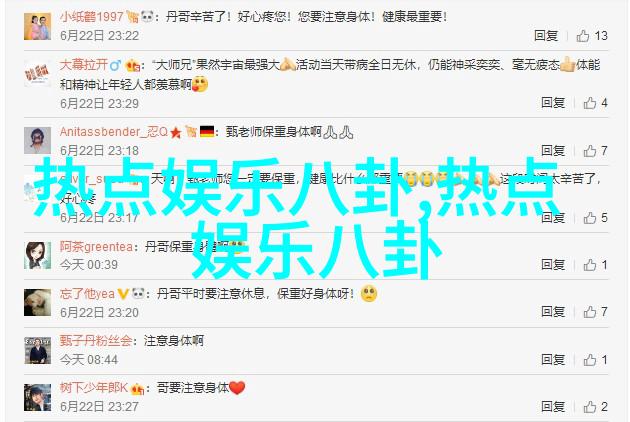Viewport: 630px width, 422px height.
Task: Reply to 树下少年郎K's comment
Action: (553, 406)
